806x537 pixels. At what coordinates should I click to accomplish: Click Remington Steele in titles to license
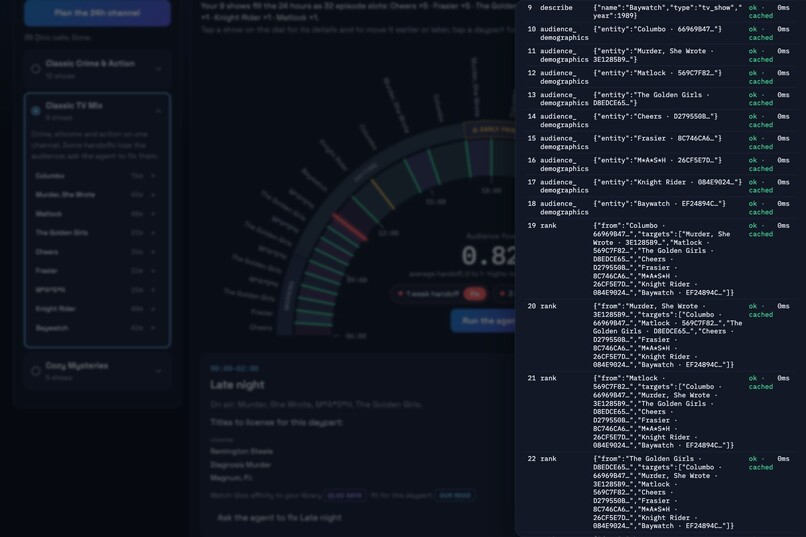coord(242,451)
